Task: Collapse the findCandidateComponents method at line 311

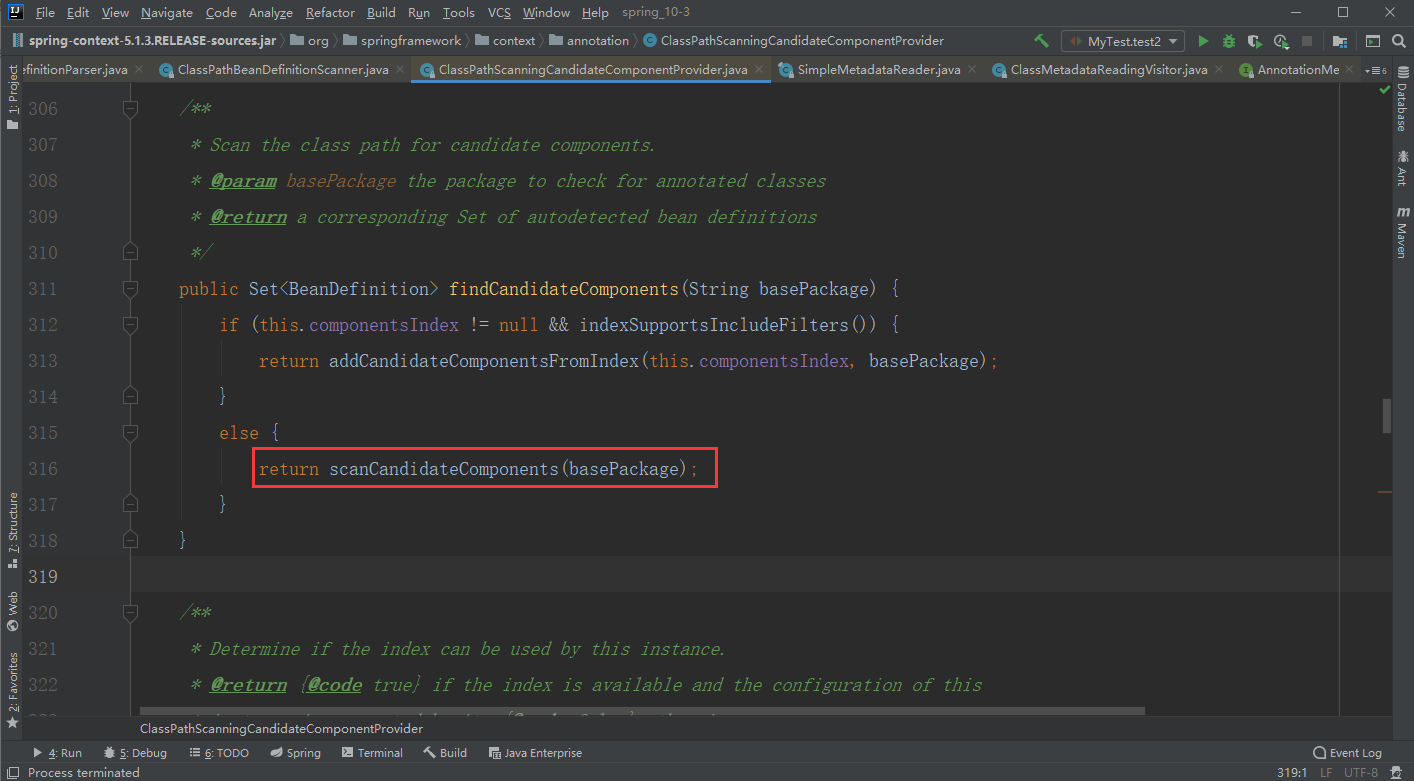Action: [130, 289]
